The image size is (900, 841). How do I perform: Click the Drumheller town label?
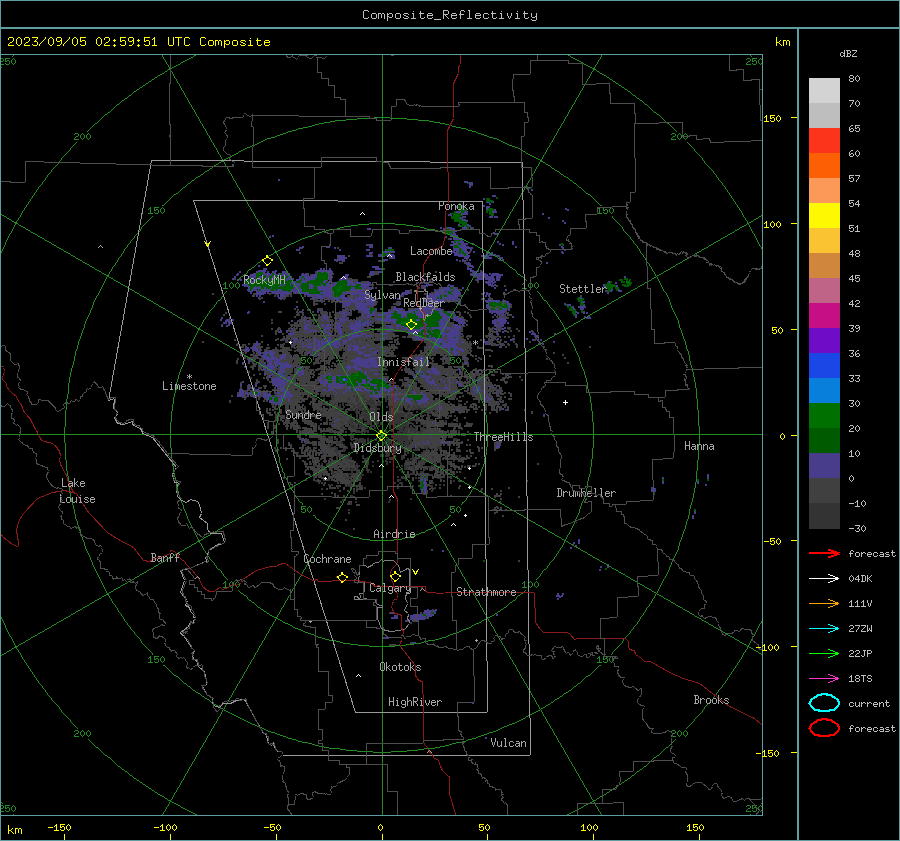pyautogui.click(x=586, y=493)
